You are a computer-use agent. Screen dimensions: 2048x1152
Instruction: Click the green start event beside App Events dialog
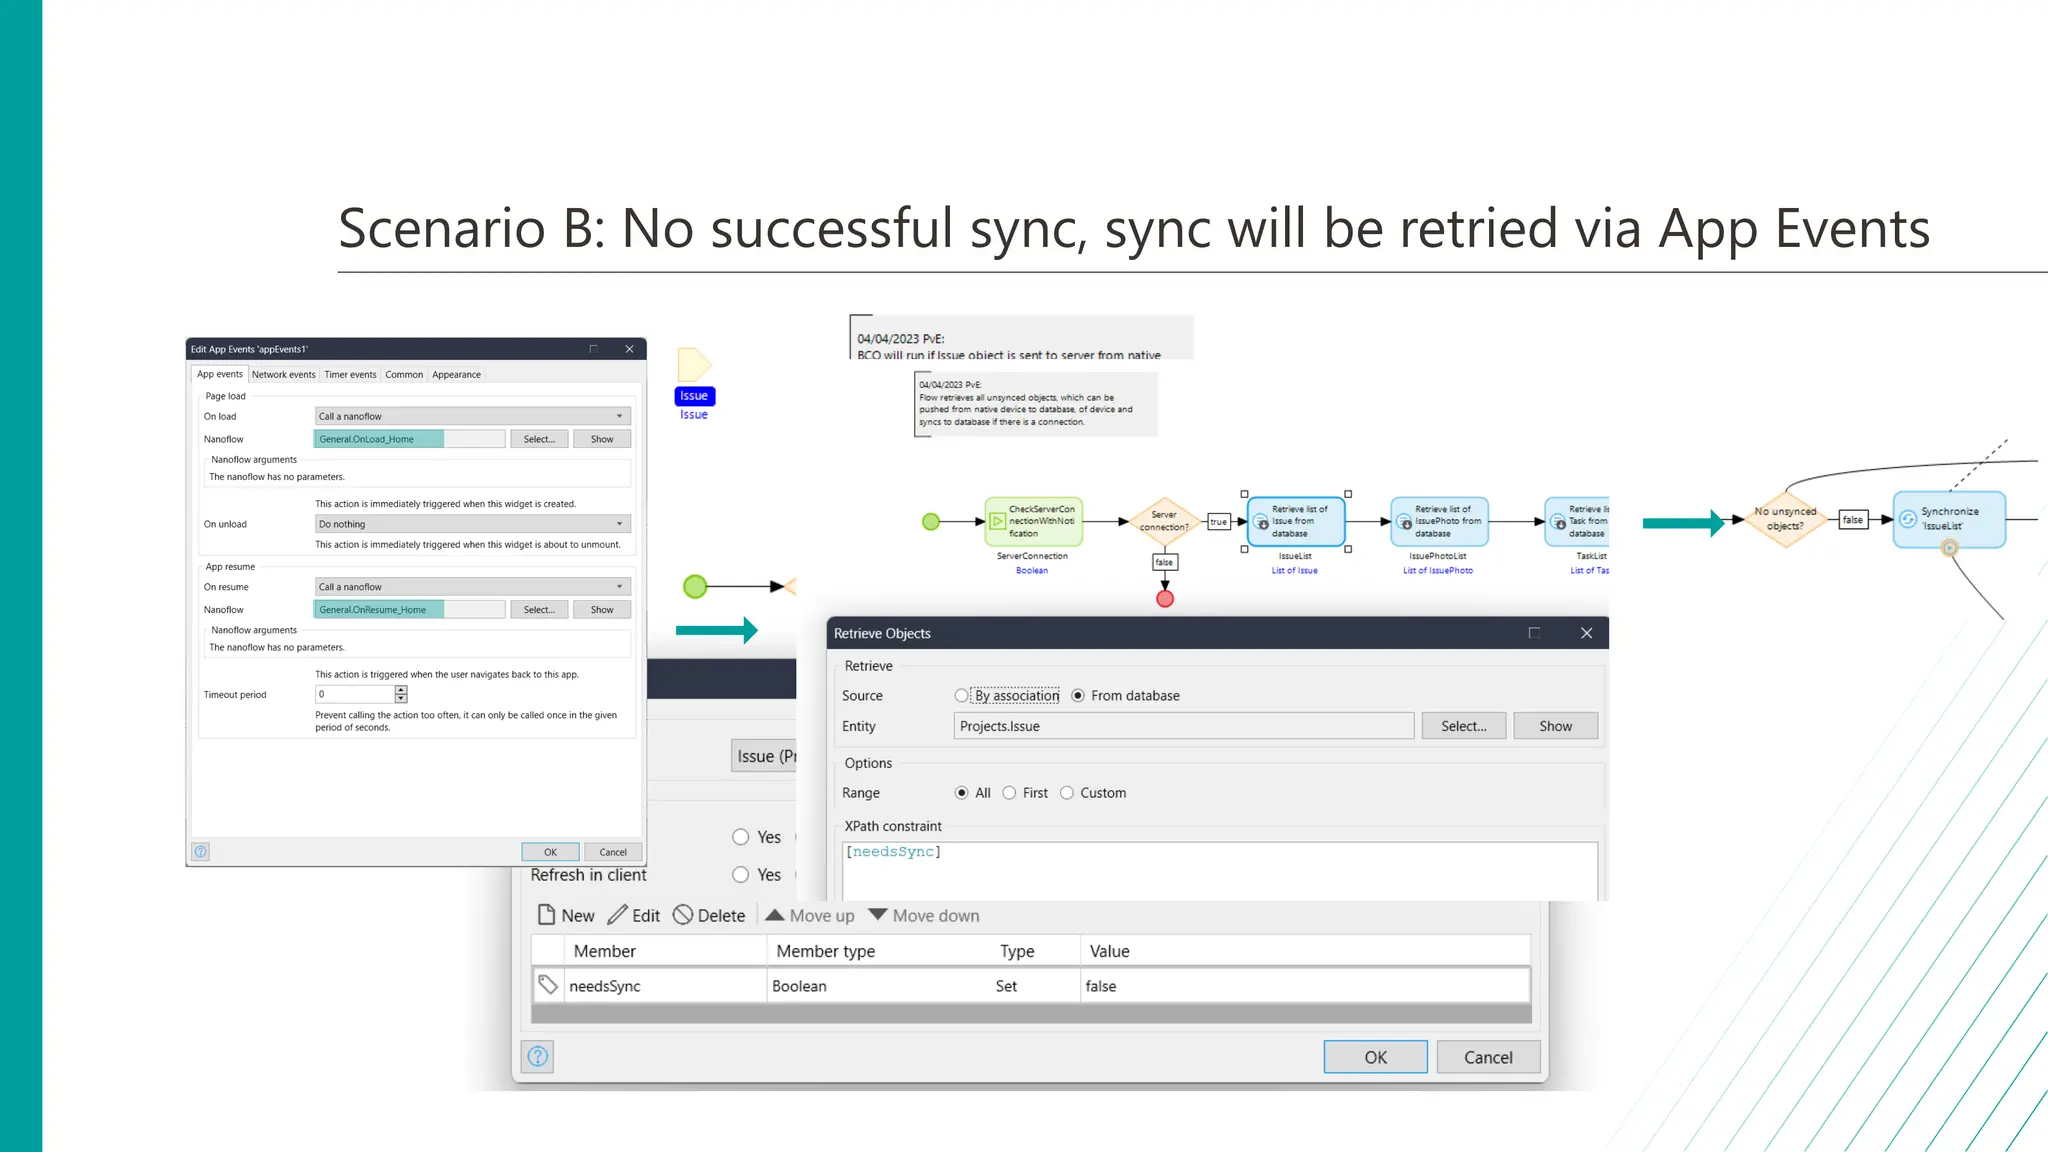point(695,587)
